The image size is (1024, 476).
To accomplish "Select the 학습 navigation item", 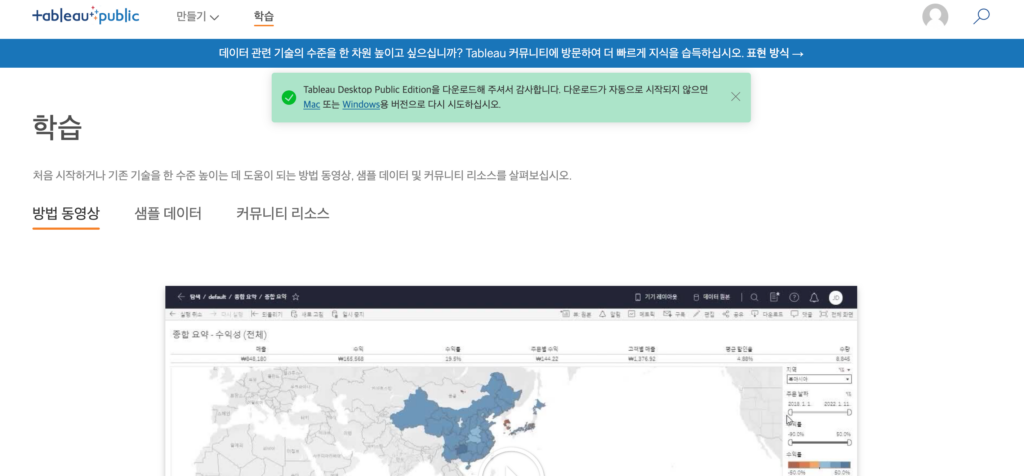I will 264,16.
